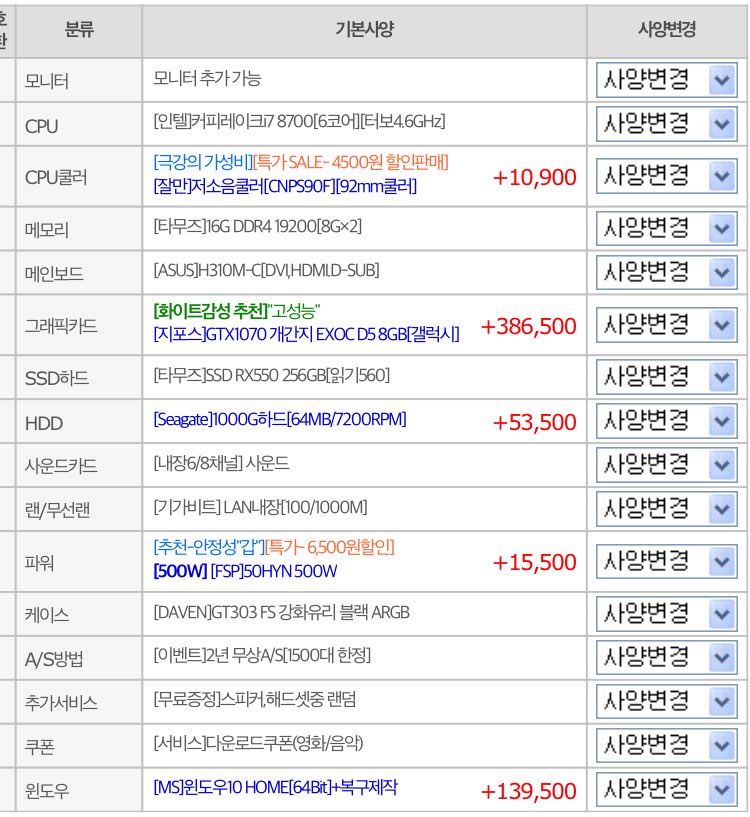Click the ASUS H310M-C mainboard text

(x=266, y=270)
